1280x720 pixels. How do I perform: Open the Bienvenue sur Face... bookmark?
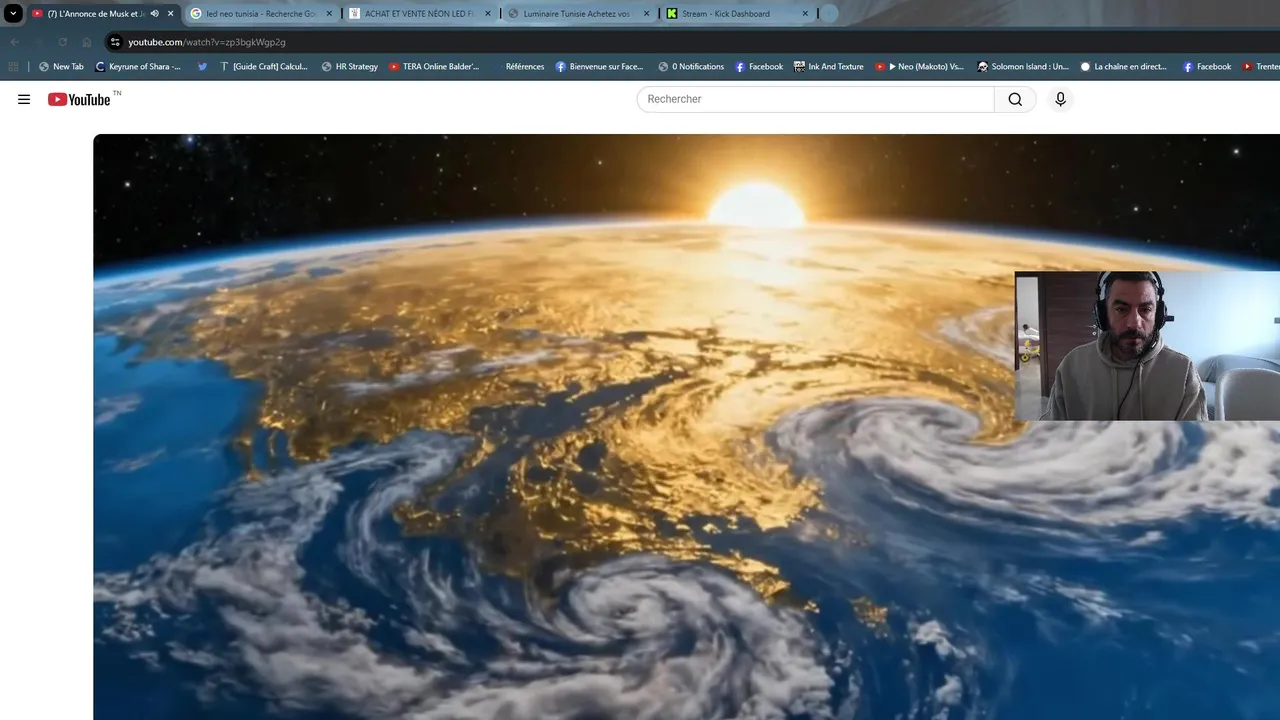(599, 67)
